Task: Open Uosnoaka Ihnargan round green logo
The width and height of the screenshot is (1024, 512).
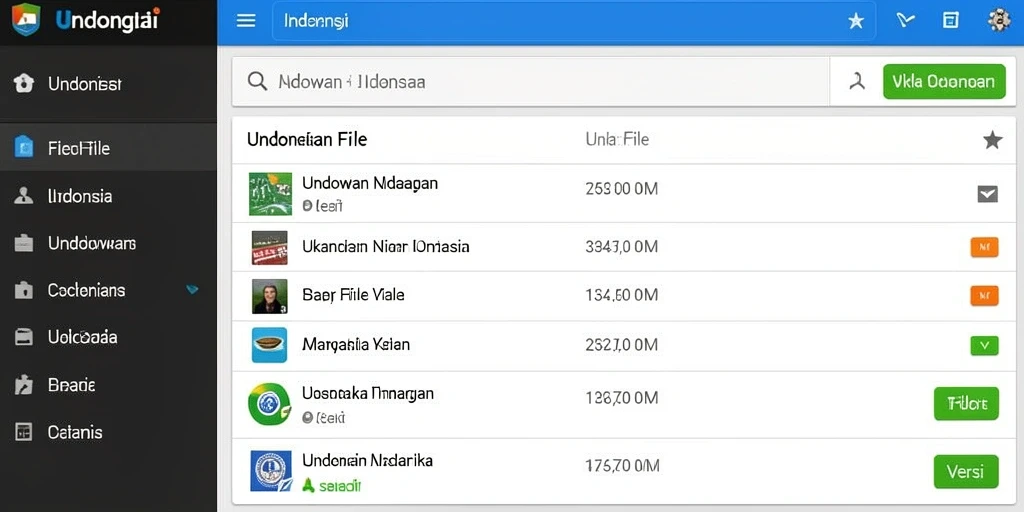Action: coord(269,404)
